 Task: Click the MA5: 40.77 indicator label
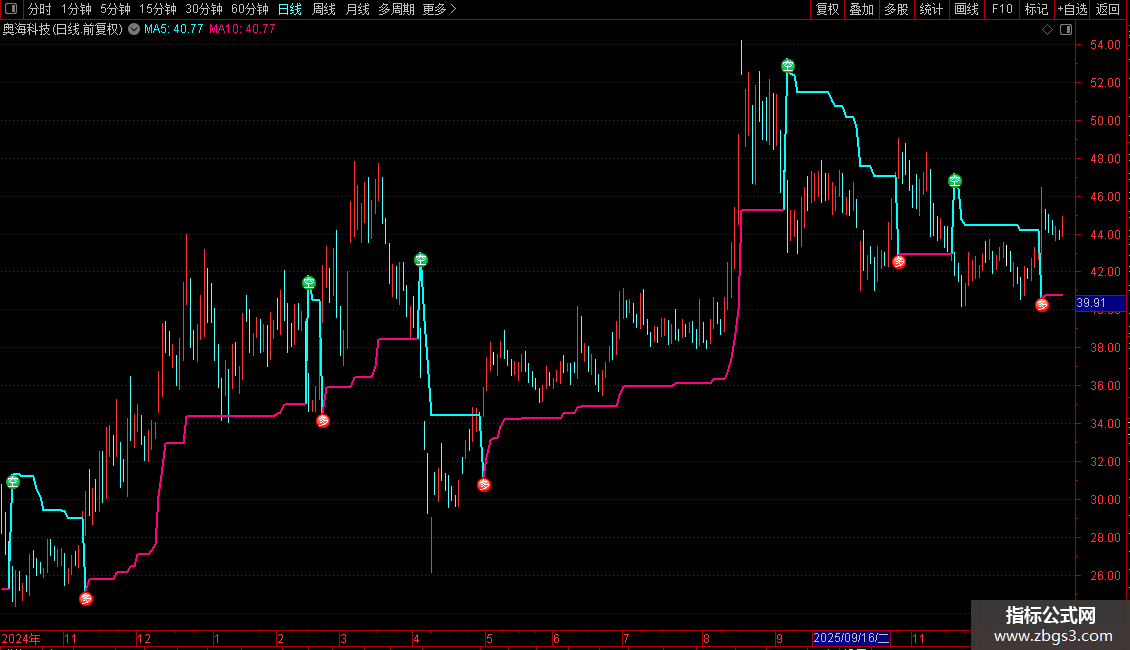point(174,29)
